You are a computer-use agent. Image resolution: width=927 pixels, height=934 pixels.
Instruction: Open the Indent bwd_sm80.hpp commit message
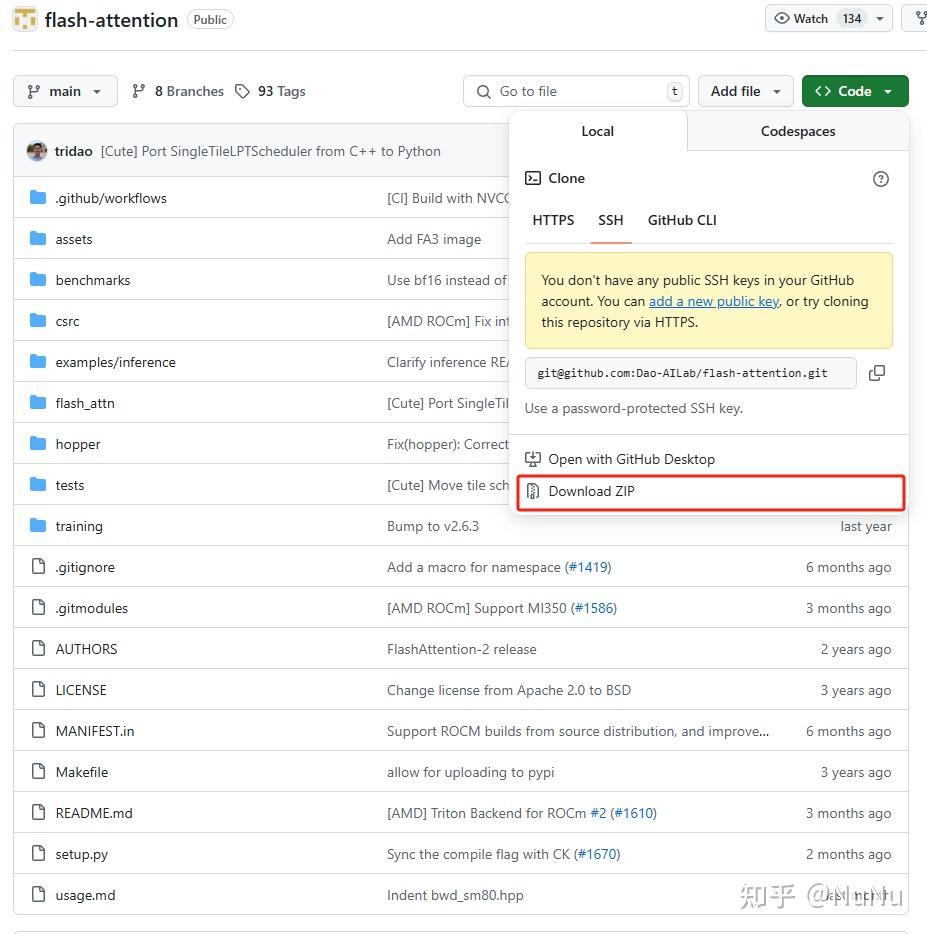455,895
